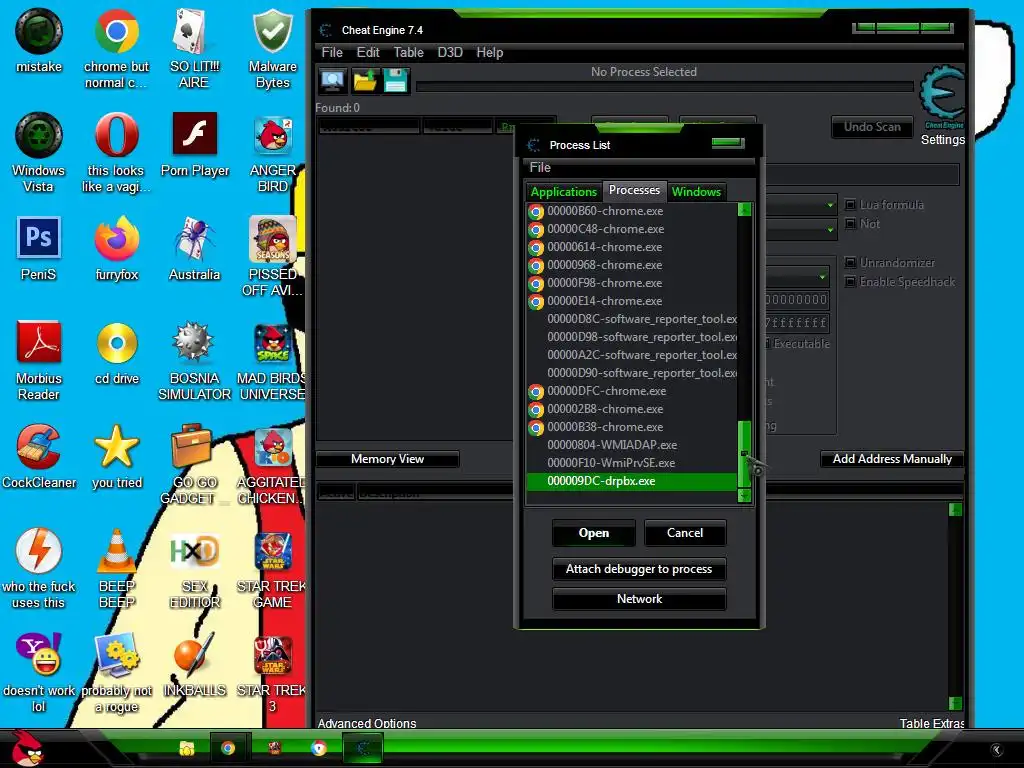This screenshot has width=1024, height=768.
Task: Open the File menu in Cheat Engine
Action: [x=332, y=52]
